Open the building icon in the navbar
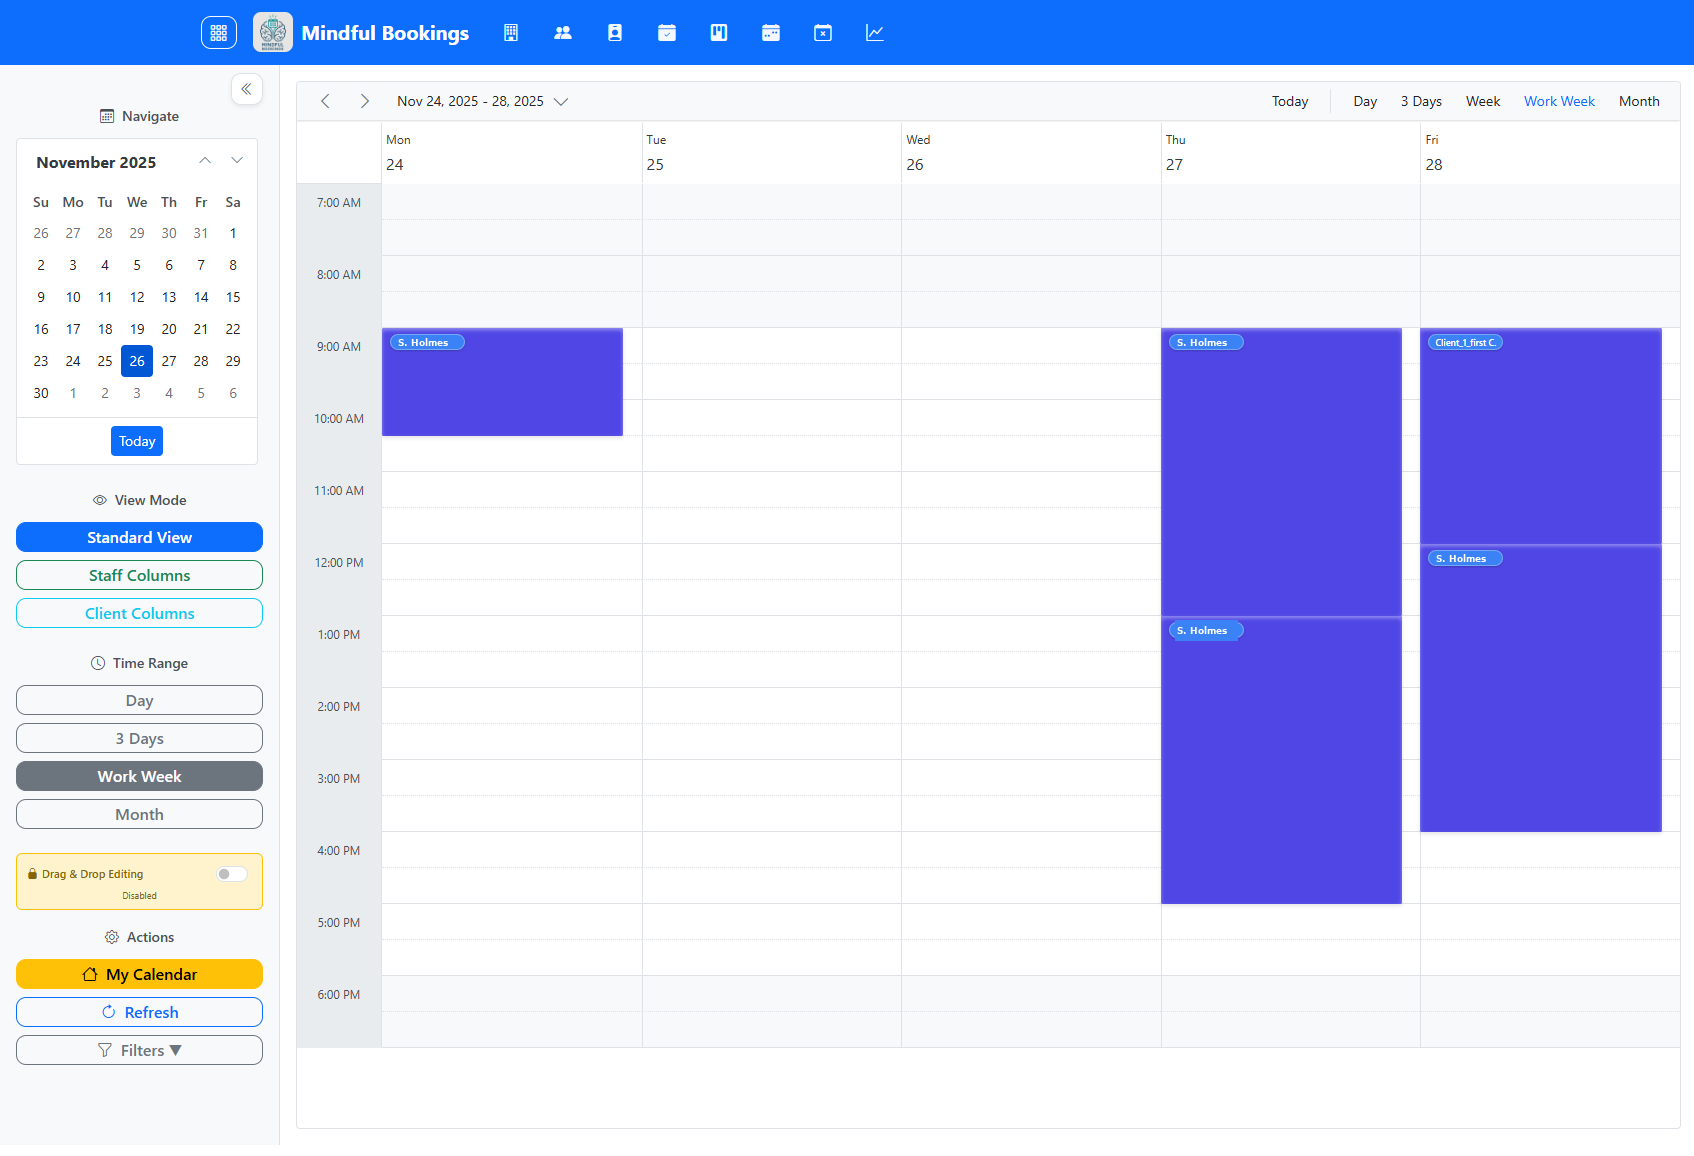Image resolution: width=1694 pixels, height=1156 pixels. pos(511,33)
